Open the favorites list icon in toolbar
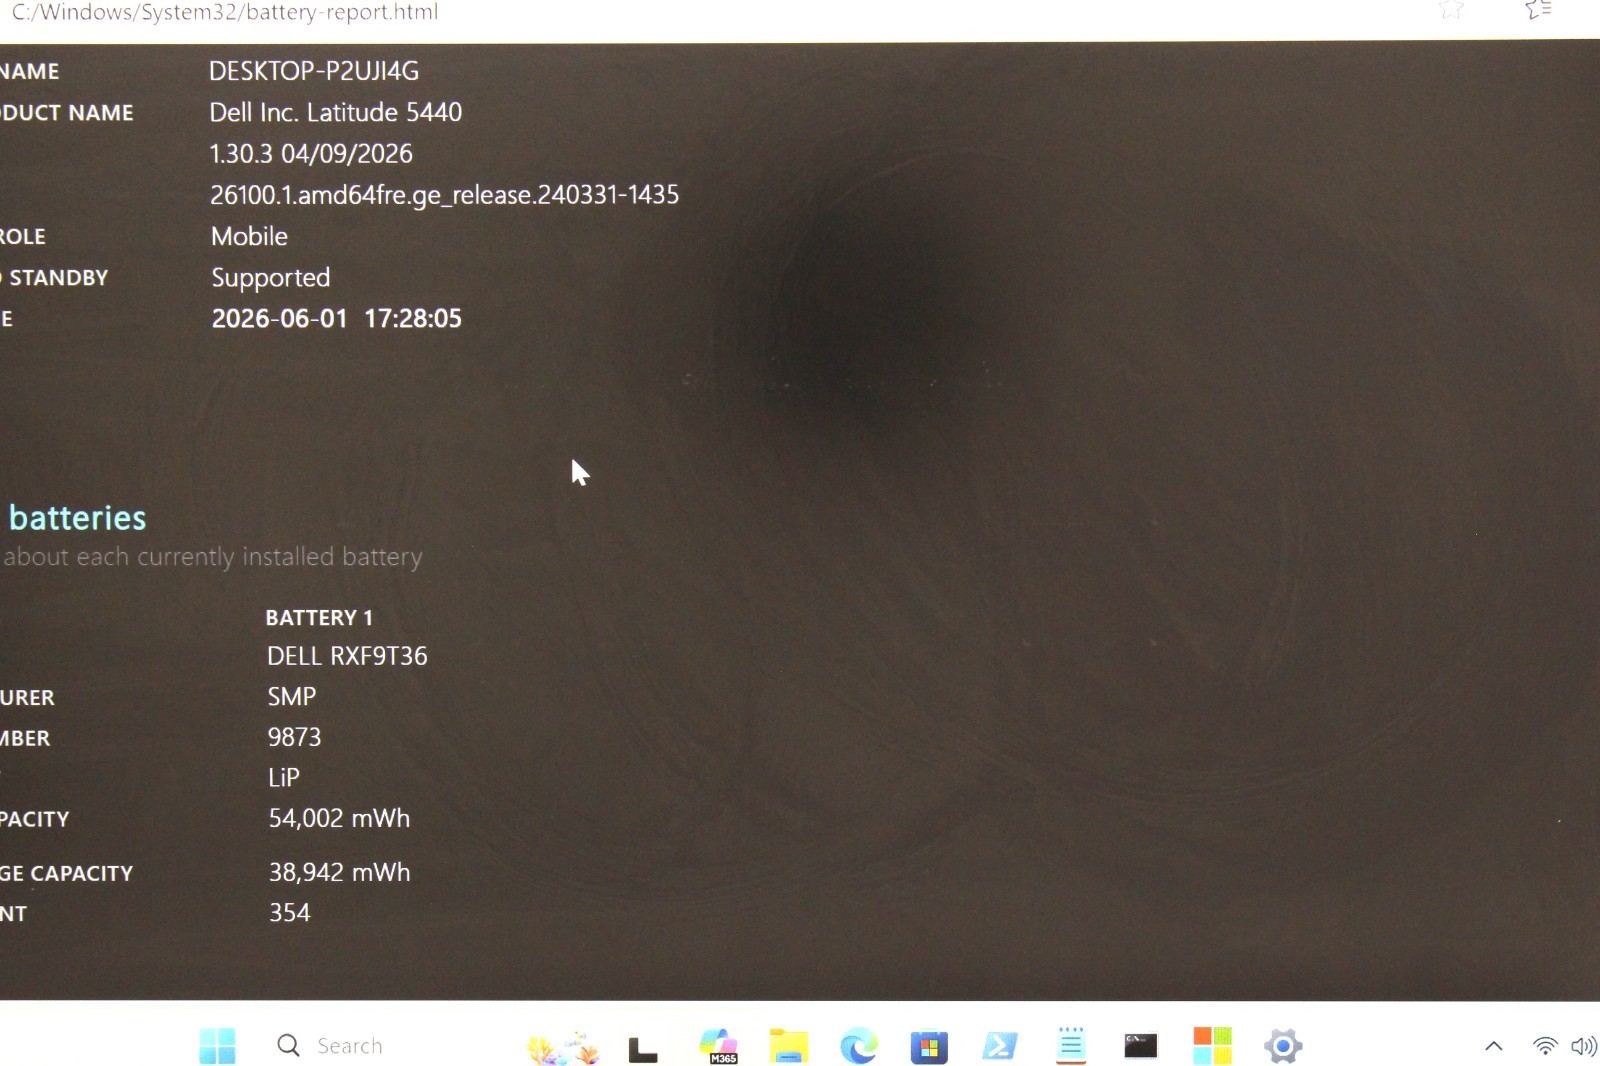 pyautogui.click(x=1538, y=10)
